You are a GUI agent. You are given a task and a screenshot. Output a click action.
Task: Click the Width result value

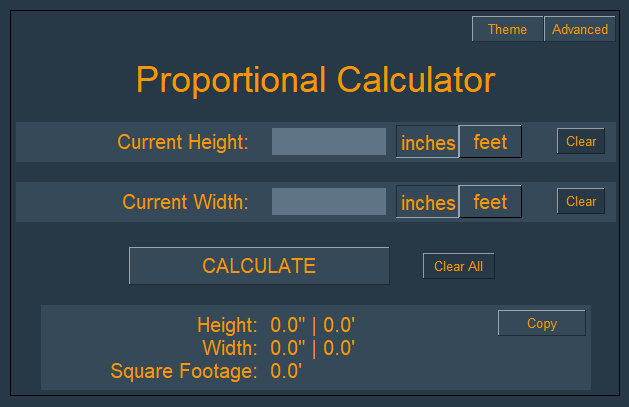(x=313, y=348)
